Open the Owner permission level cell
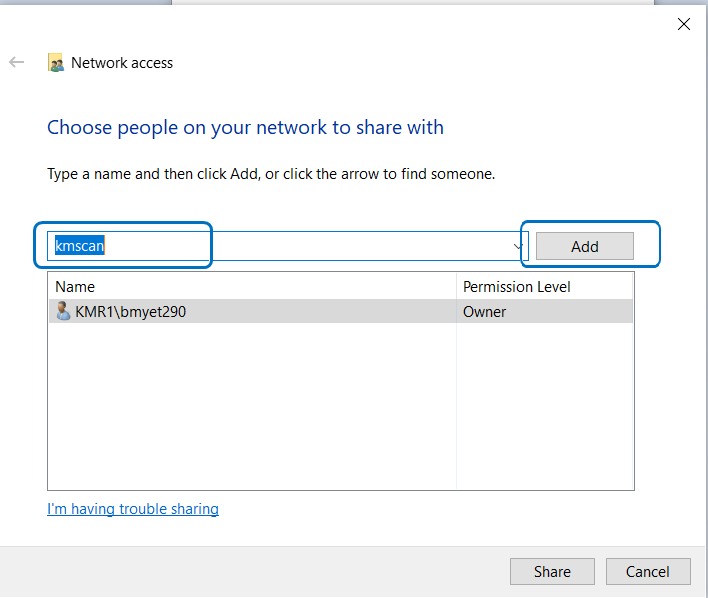 (x=485, y=311)
